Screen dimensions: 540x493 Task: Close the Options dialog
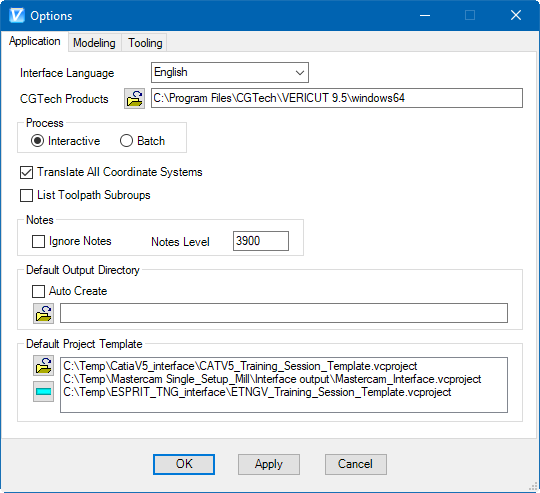516,15
